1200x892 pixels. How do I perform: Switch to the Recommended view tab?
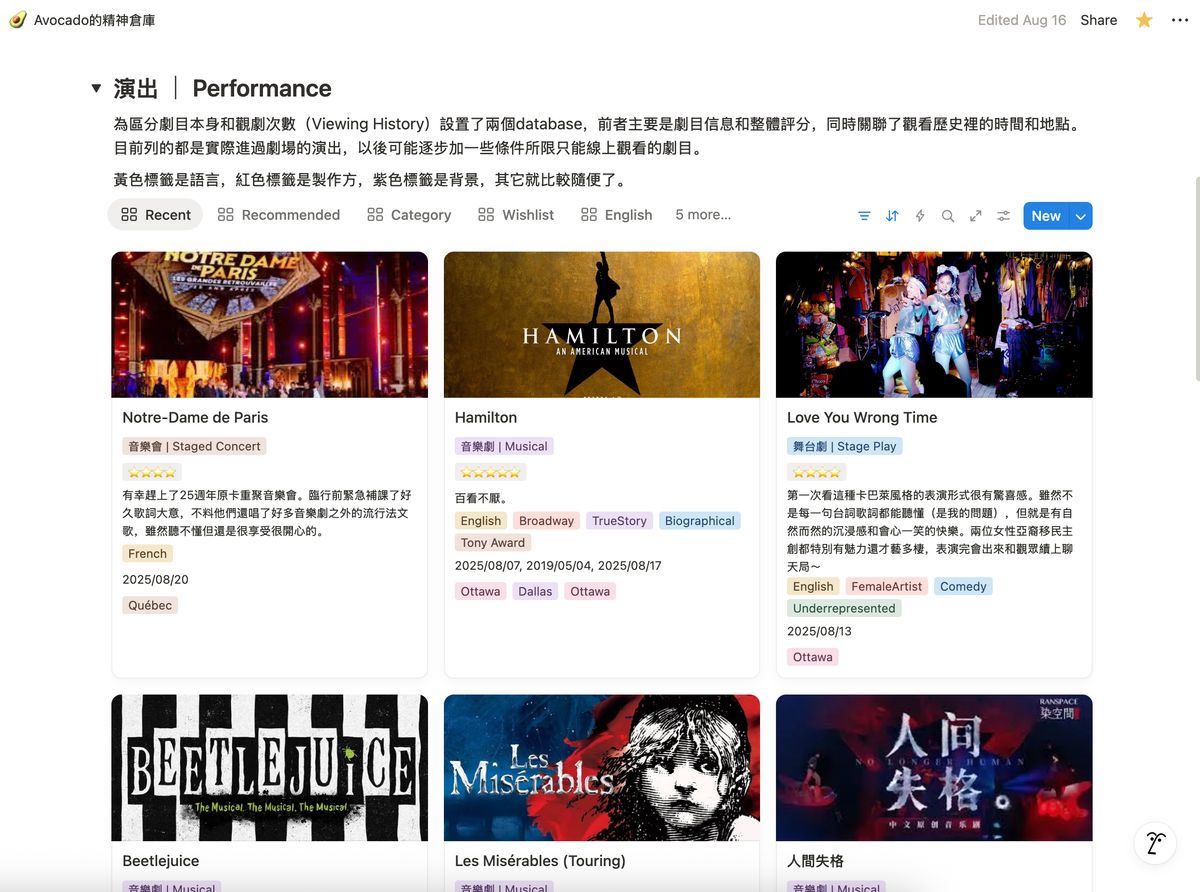(279, 215)
